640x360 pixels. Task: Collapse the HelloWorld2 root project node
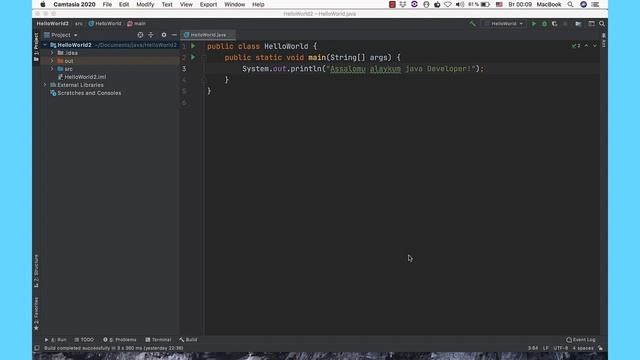click(x=45, y=45)
